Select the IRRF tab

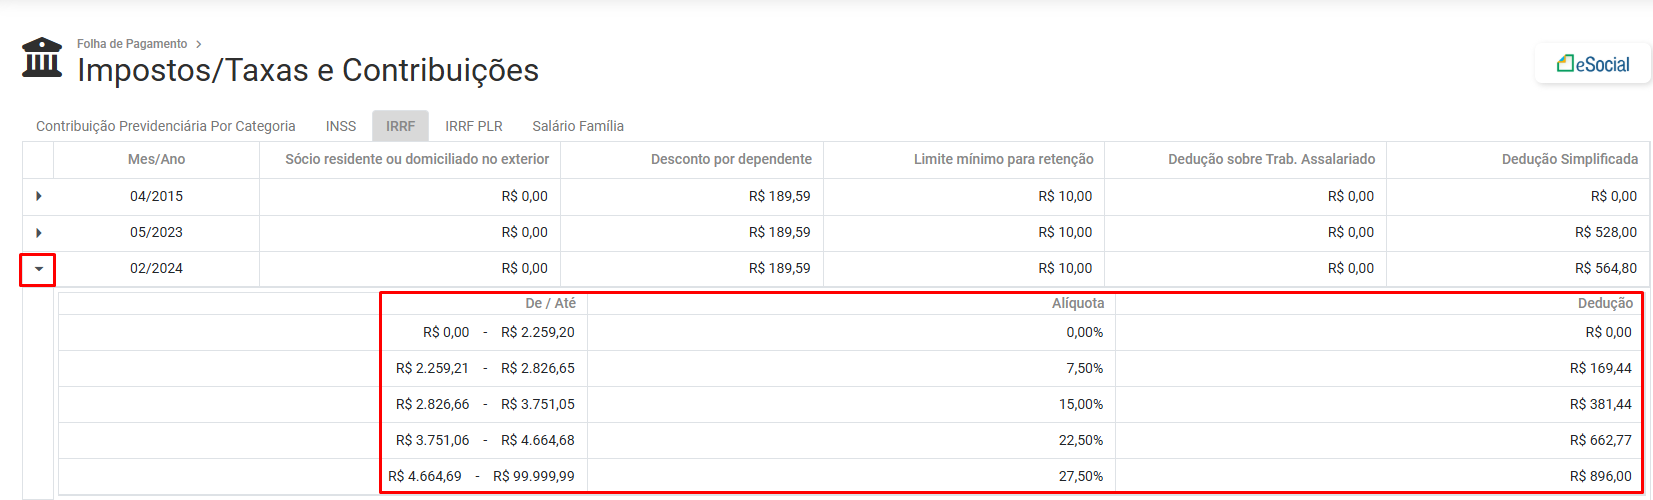tap(400, 126)
